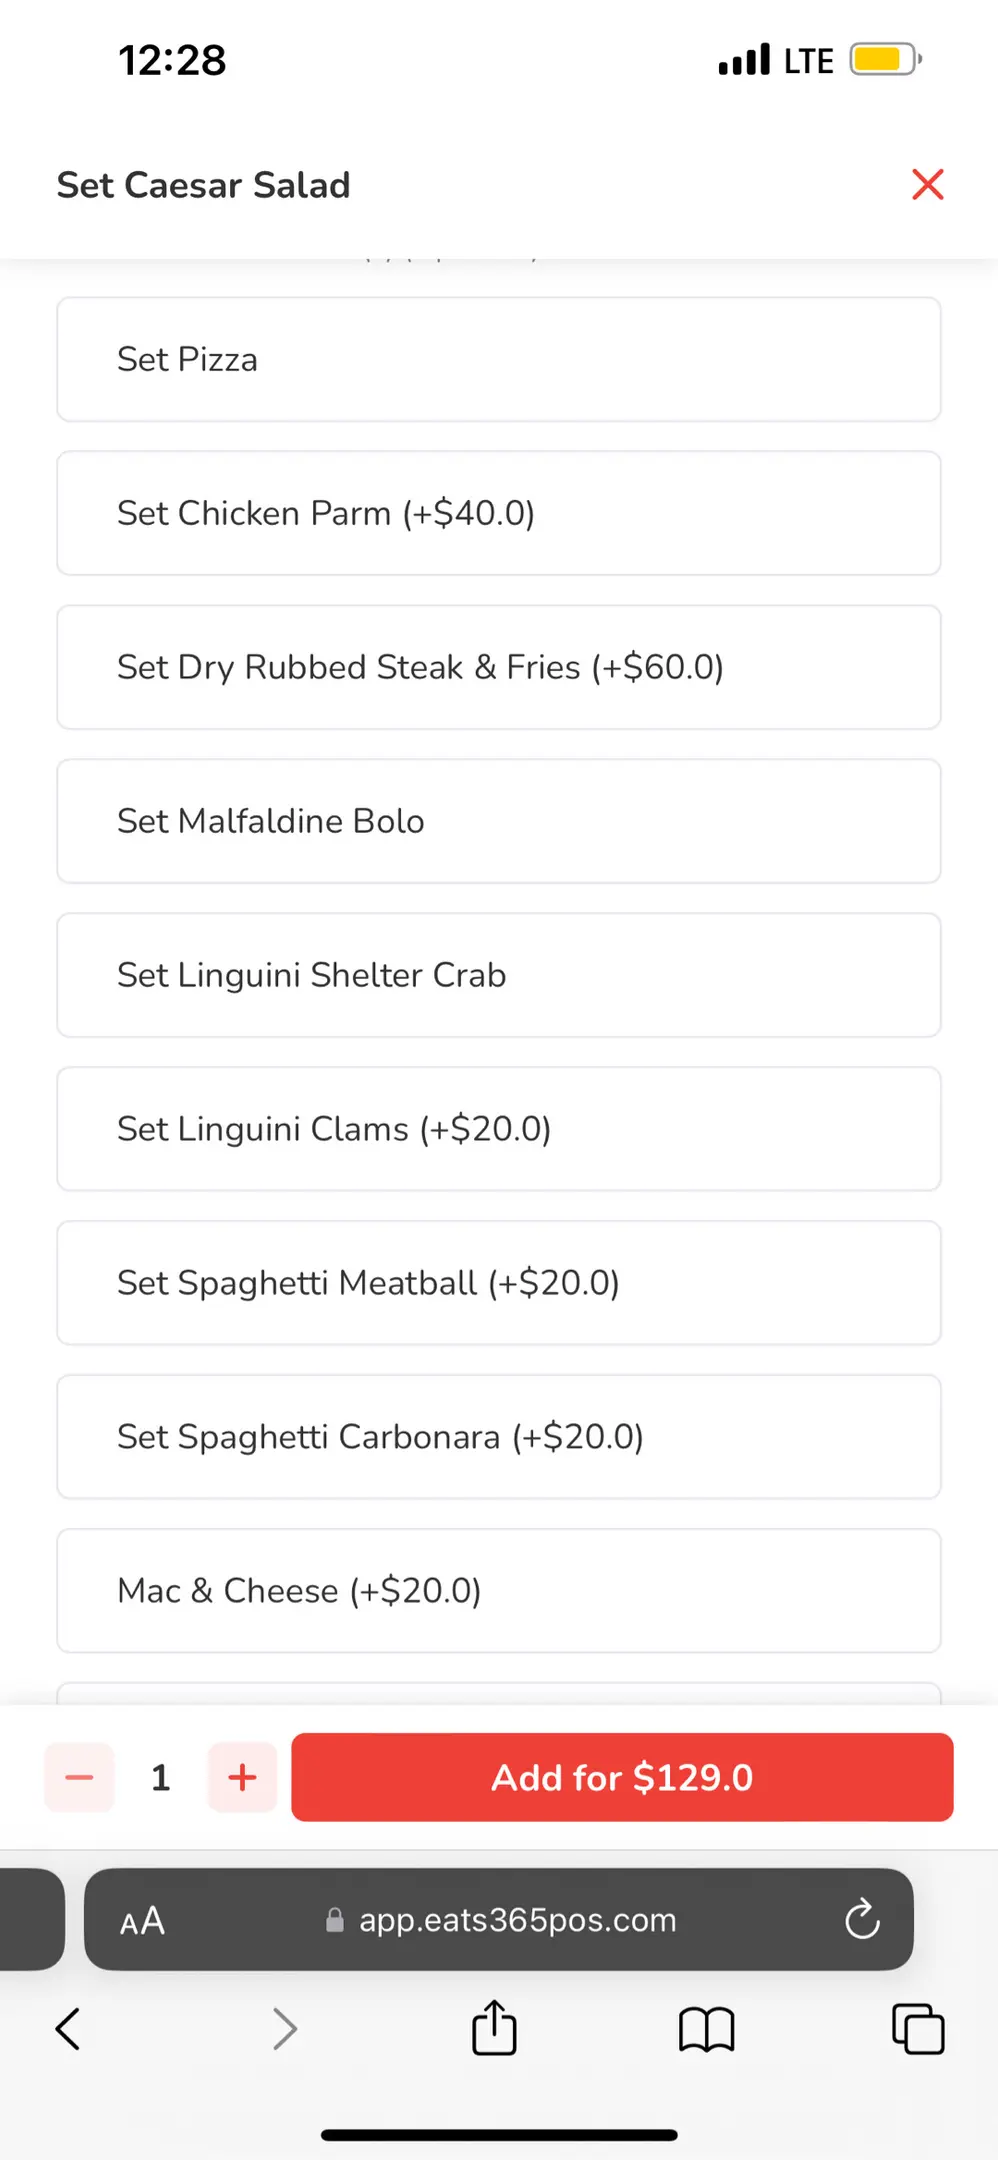
Task: Open the Safari share sheet
Action: (494, 2028)
